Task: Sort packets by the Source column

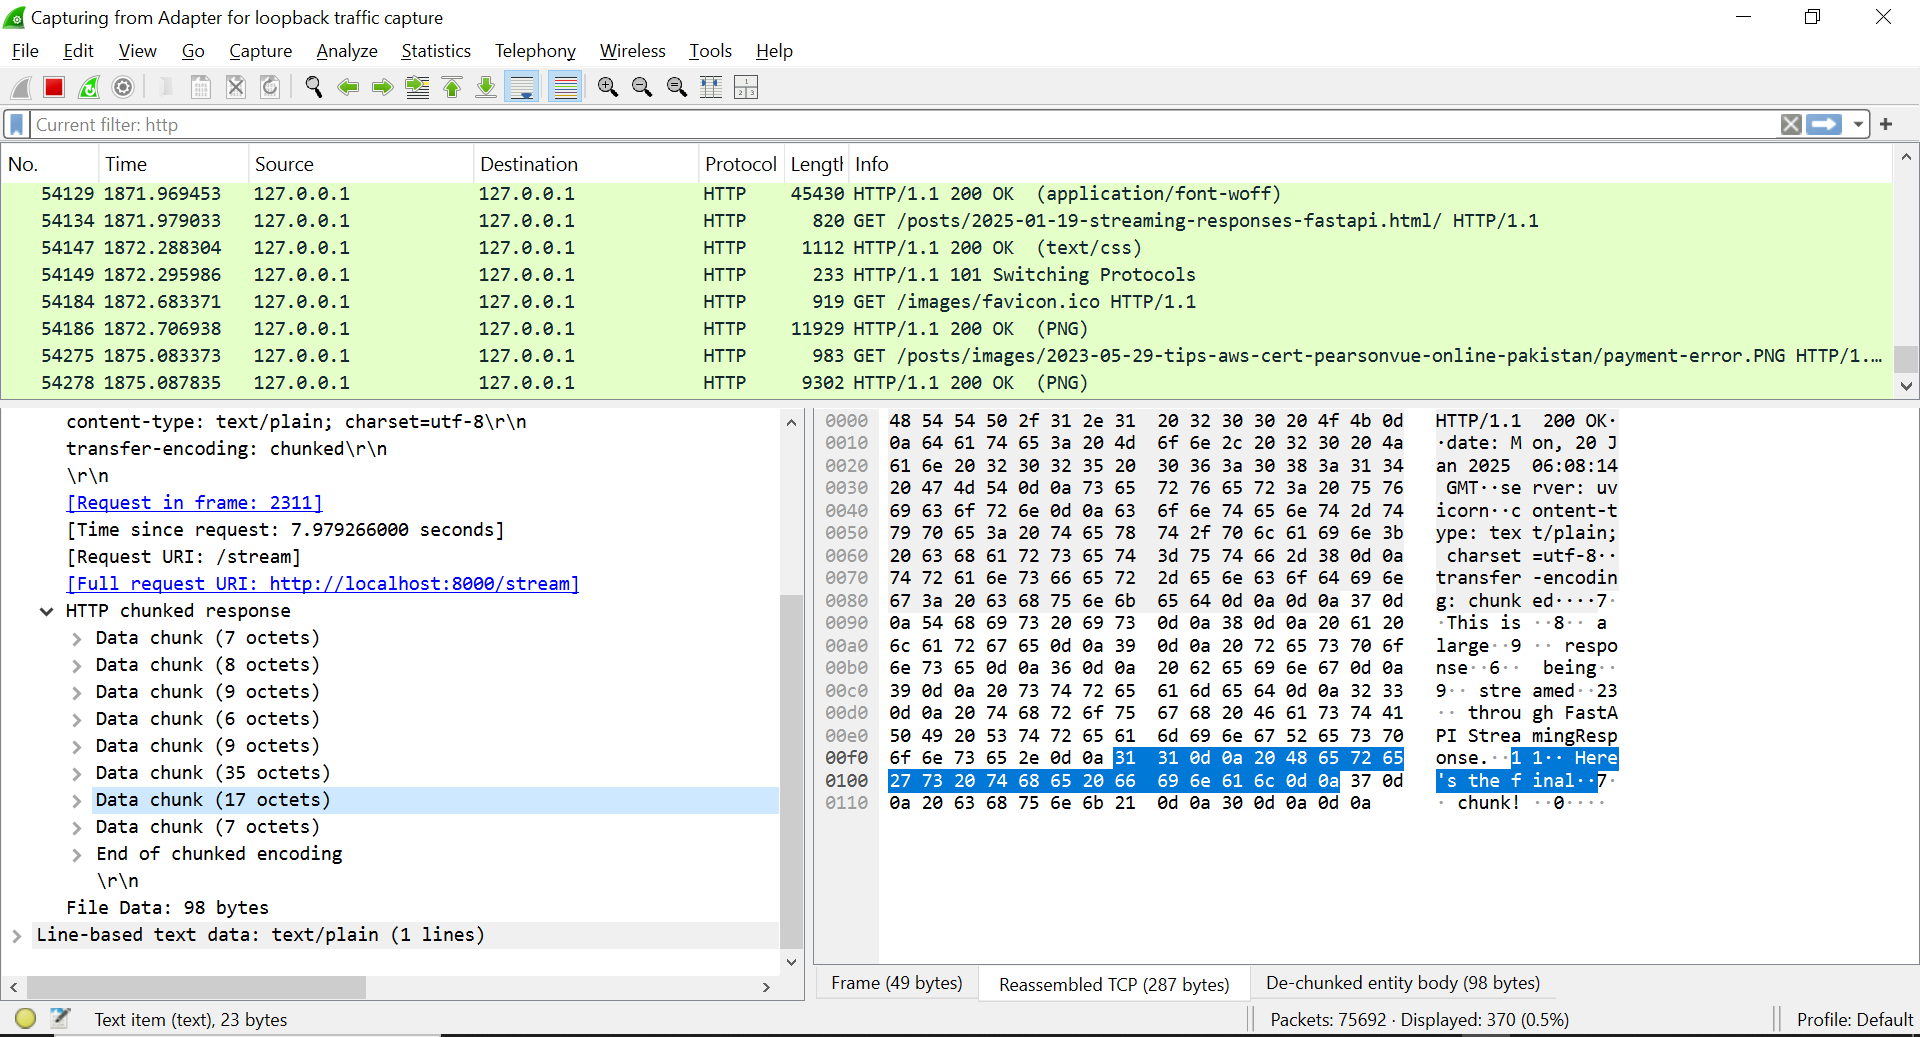Action: (x=360, y=164)
